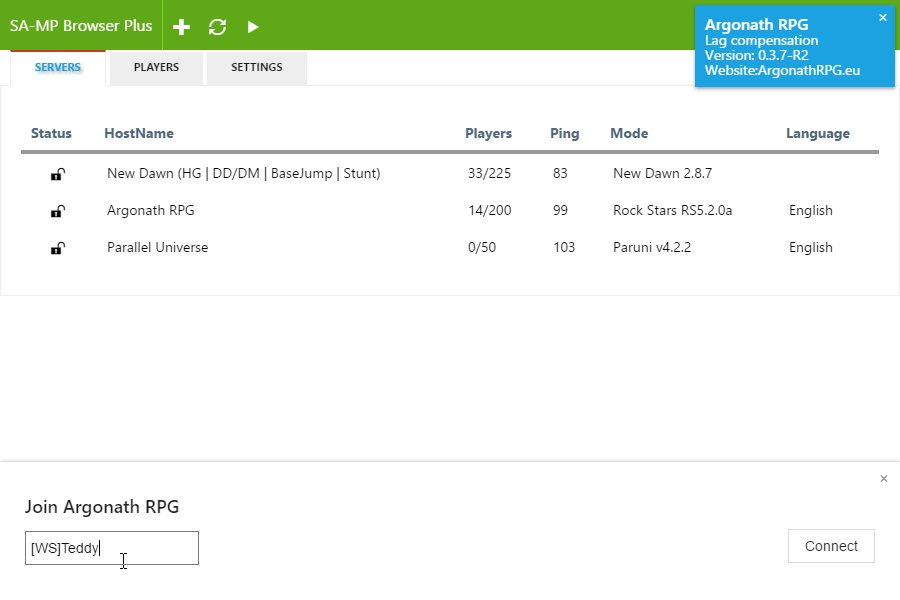Sort by Language column header

[818, 133]
